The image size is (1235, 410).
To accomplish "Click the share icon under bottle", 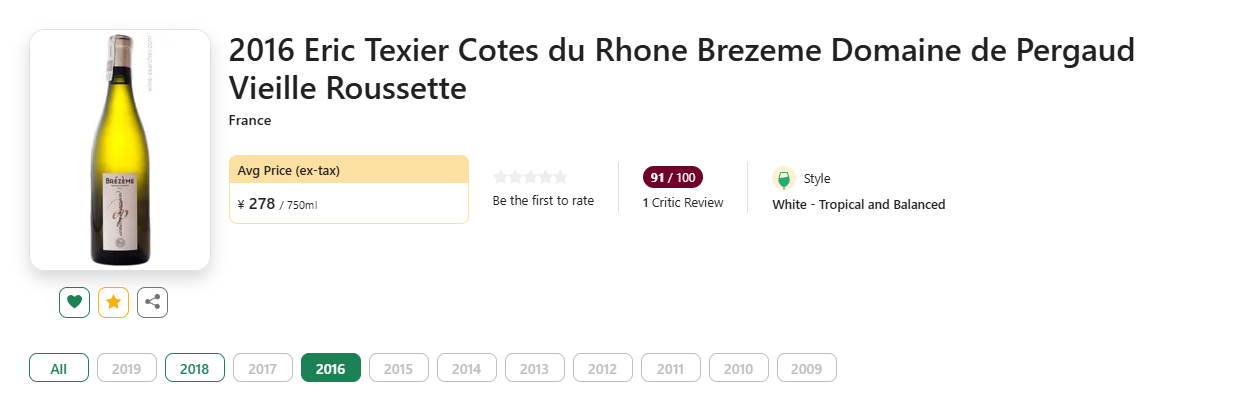I will pos(152,302).
